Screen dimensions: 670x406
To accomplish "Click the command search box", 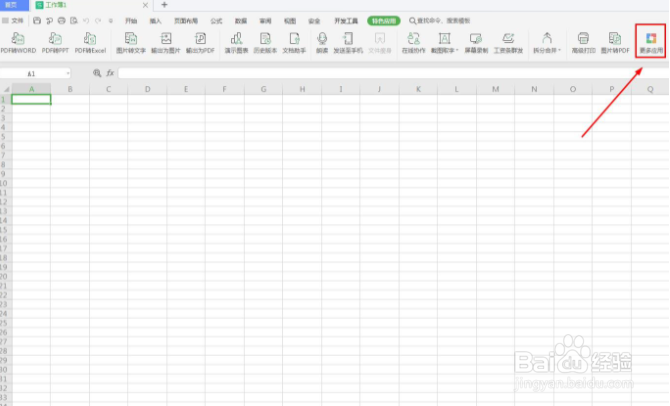I will click(x=440, y=21).
